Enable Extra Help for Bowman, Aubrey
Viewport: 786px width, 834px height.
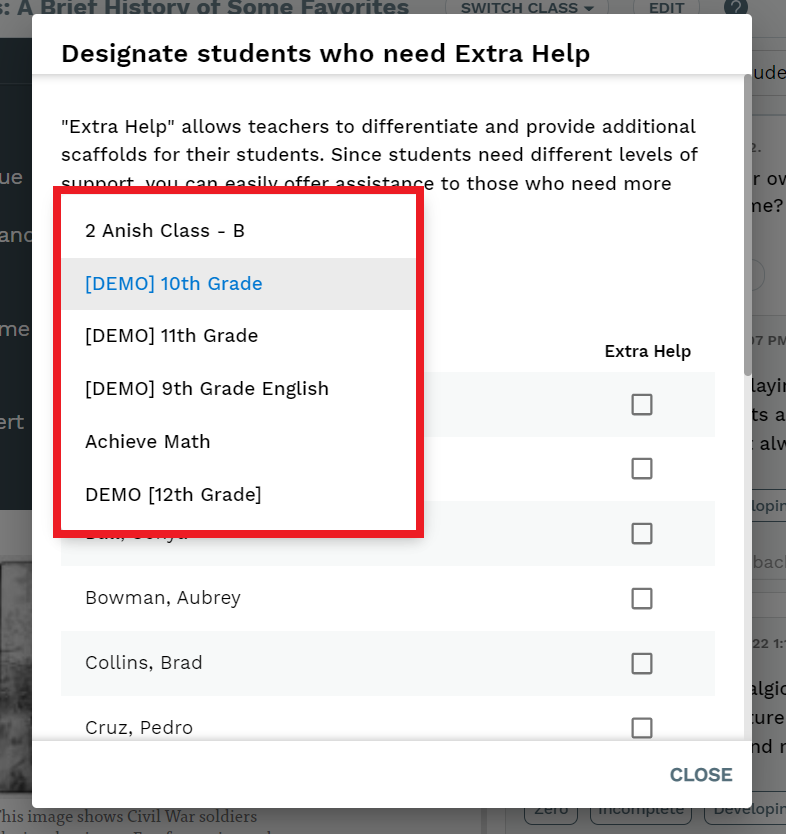[642, 598]
